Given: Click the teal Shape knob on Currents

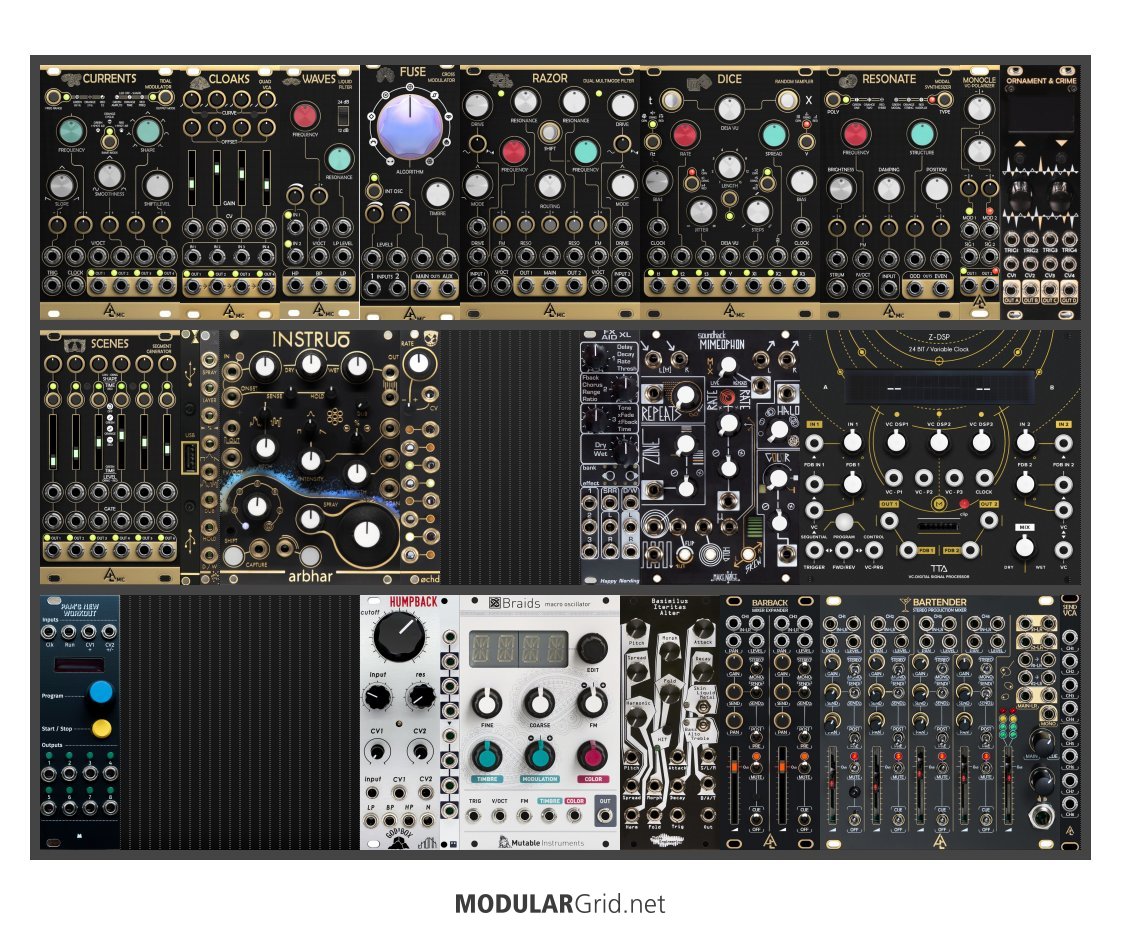Looking at the screenshot, I should (148, 131).
